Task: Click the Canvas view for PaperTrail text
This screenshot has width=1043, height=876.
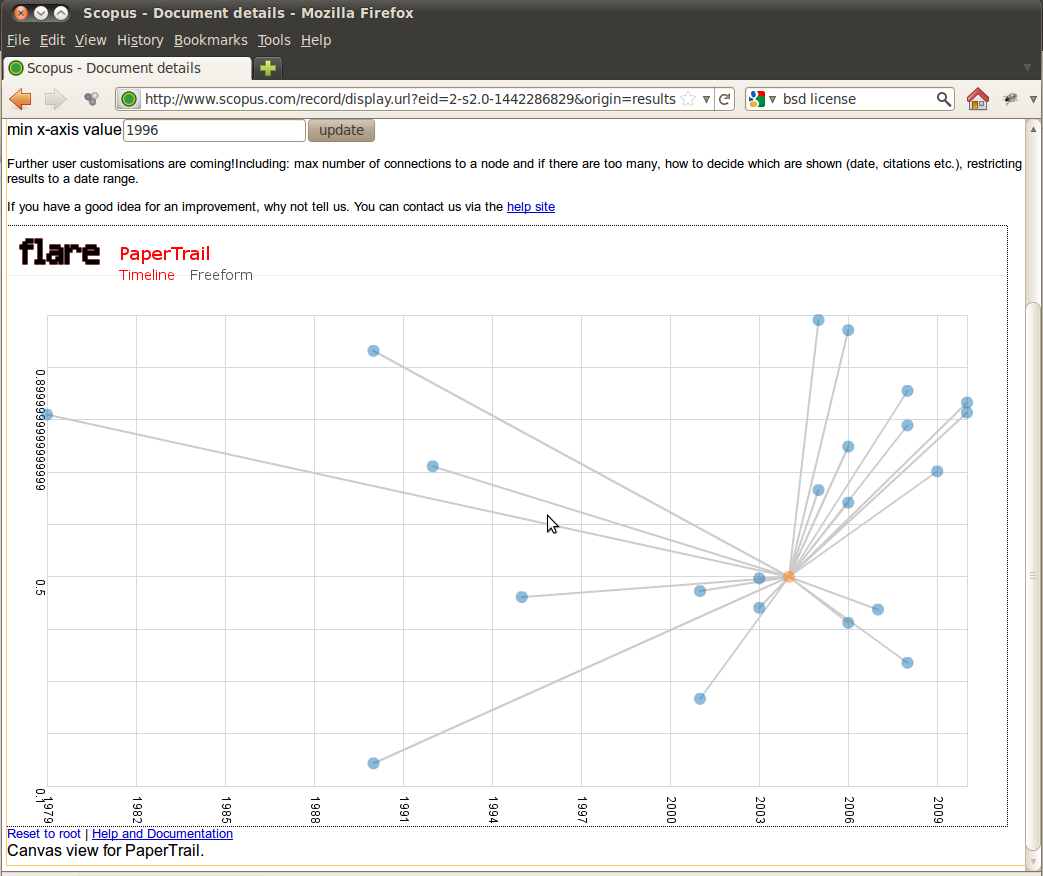Action: click(105, 851)
